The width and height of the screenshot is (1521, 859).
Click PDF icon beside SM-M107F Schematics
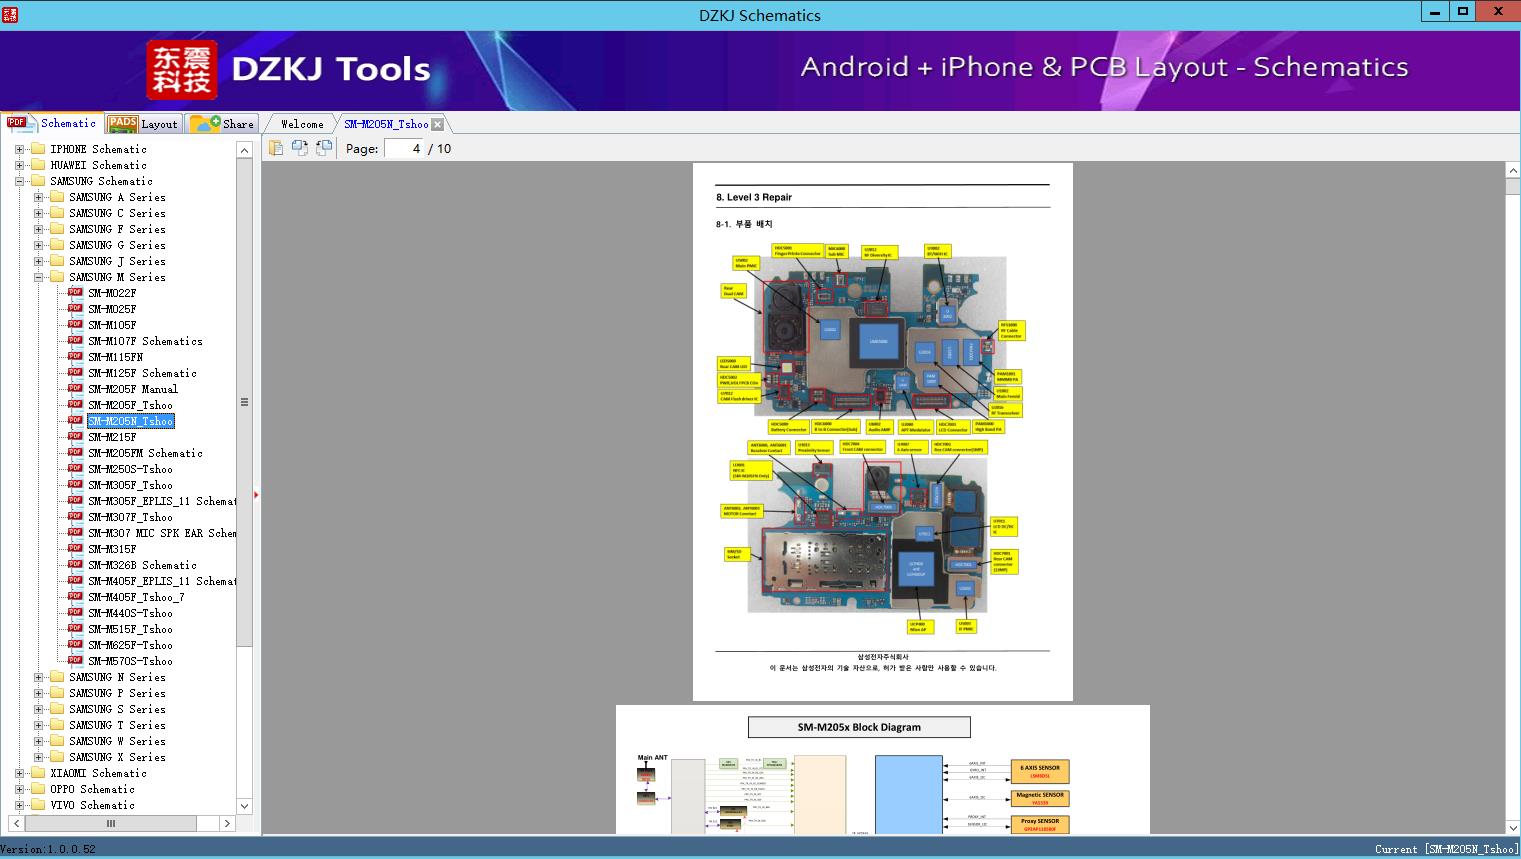[x=75, y=341]
